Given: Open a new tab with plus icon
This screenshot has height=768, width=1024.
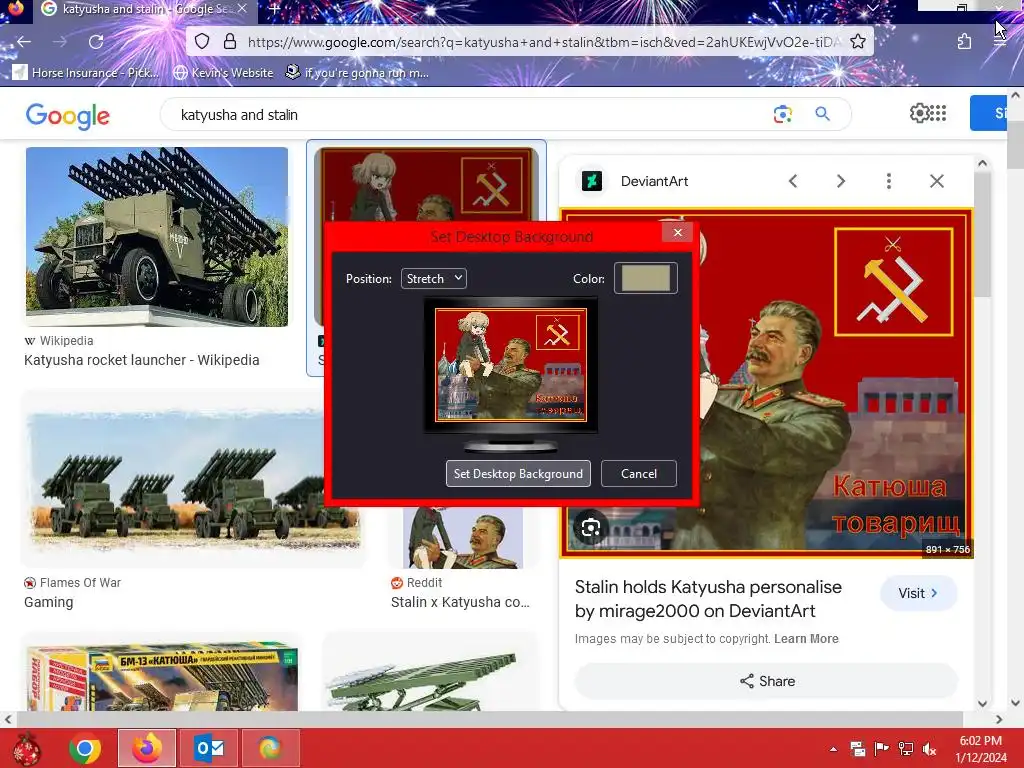Looking at the screenshot, I should [275, 9].
